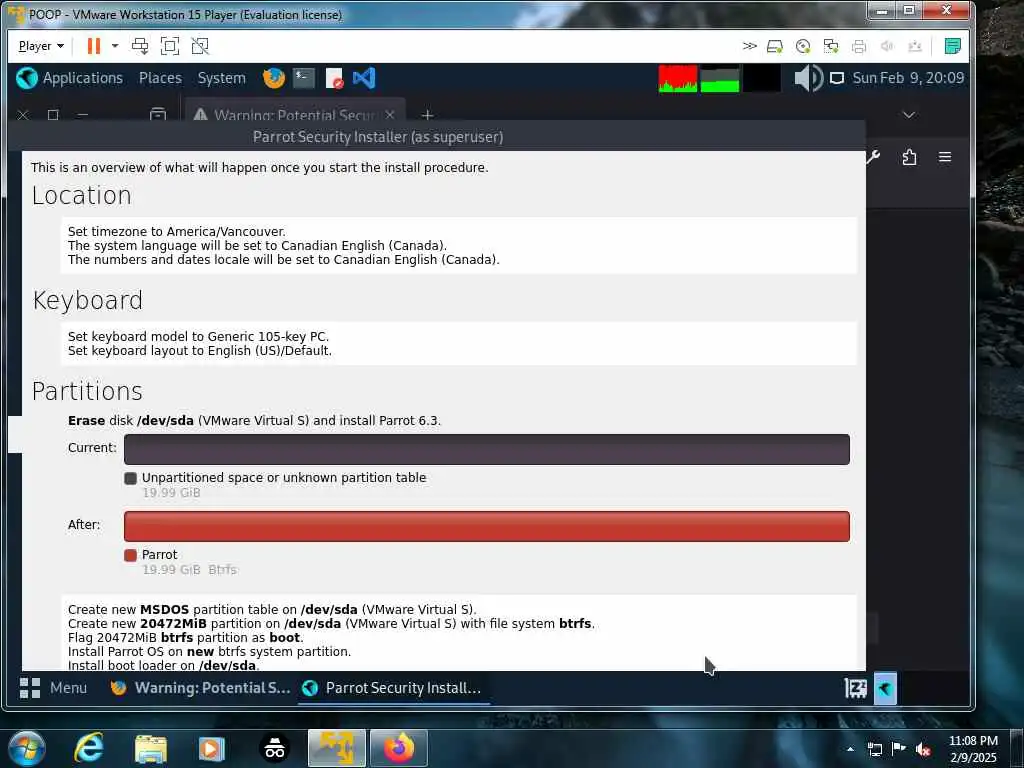
Task: Click the display notification icon beside the clock
Action: 837,78
